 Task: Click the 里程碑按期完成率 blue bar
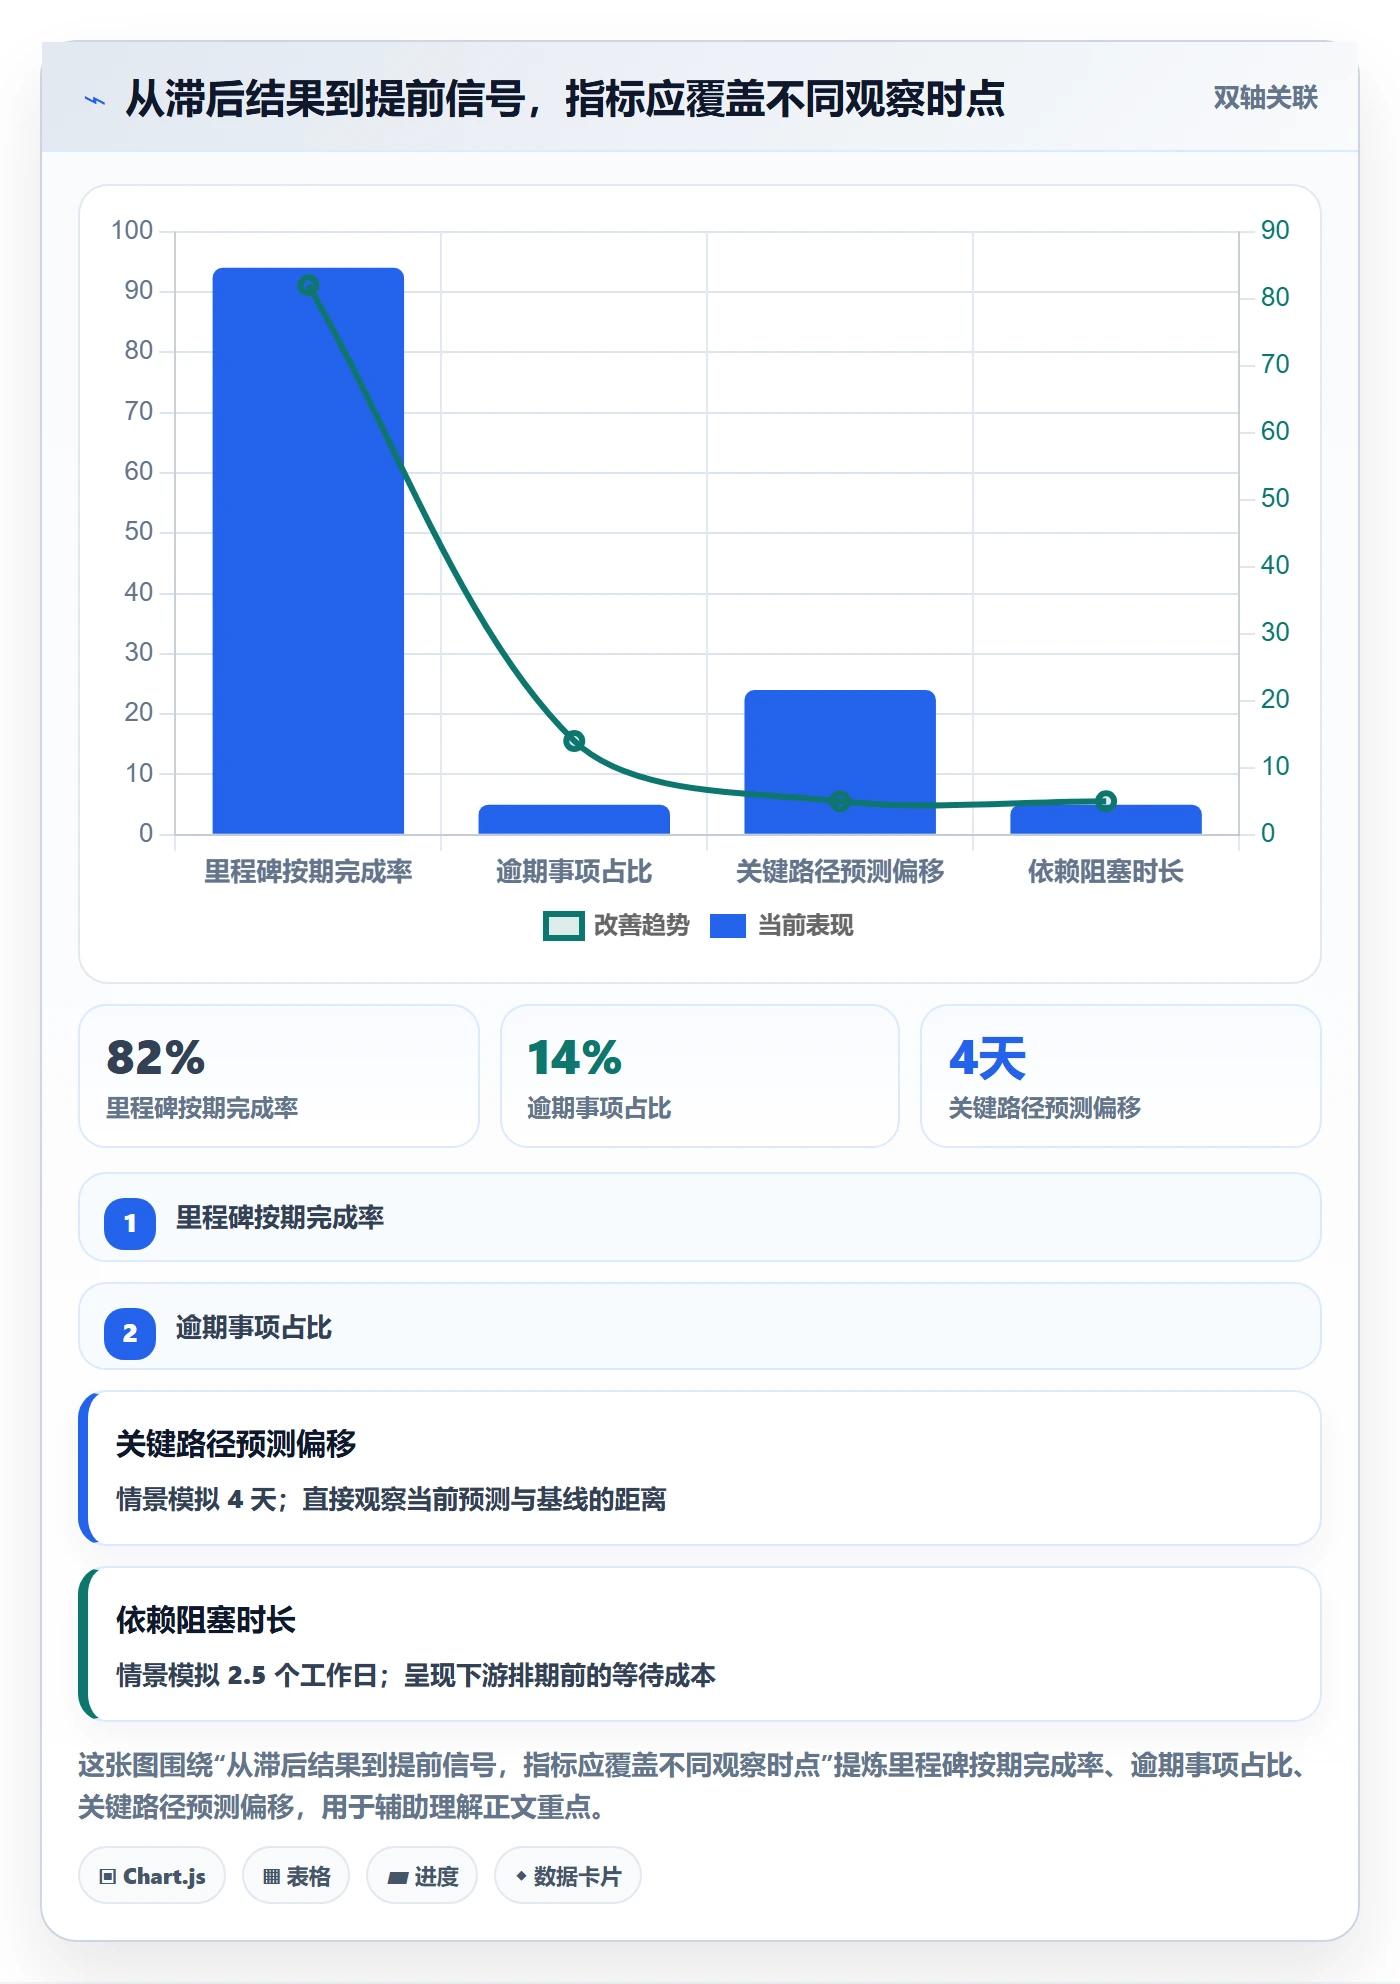click(x=308, y=551)
